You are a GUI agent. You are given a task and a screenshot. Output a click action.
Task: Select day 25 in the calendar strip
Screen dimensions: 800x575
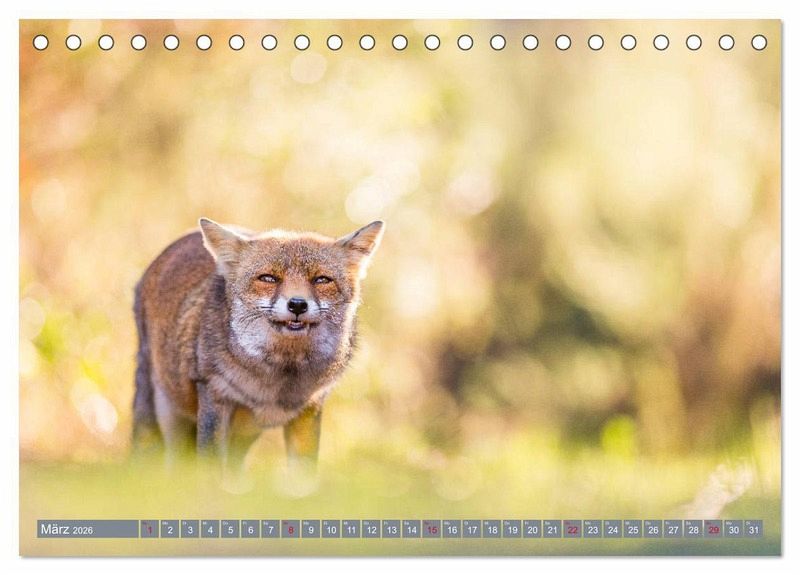pos(633,529)
